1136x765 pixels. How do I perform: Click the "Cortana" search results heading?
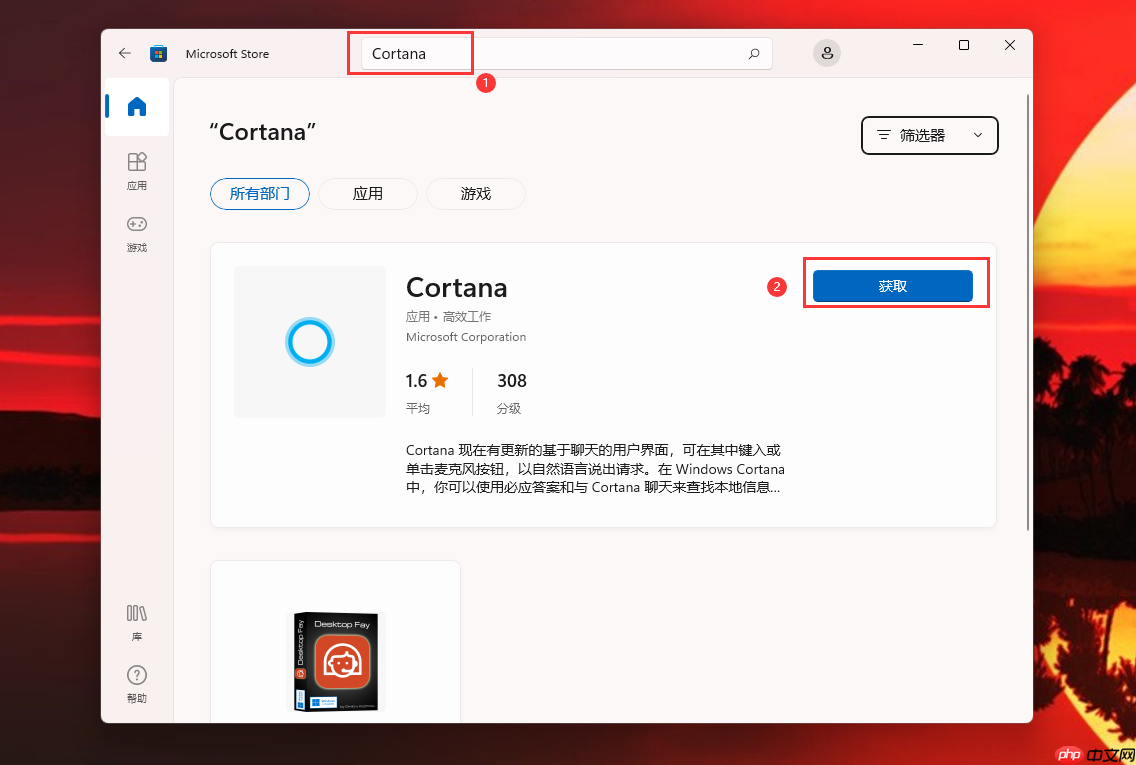point(262,132)
